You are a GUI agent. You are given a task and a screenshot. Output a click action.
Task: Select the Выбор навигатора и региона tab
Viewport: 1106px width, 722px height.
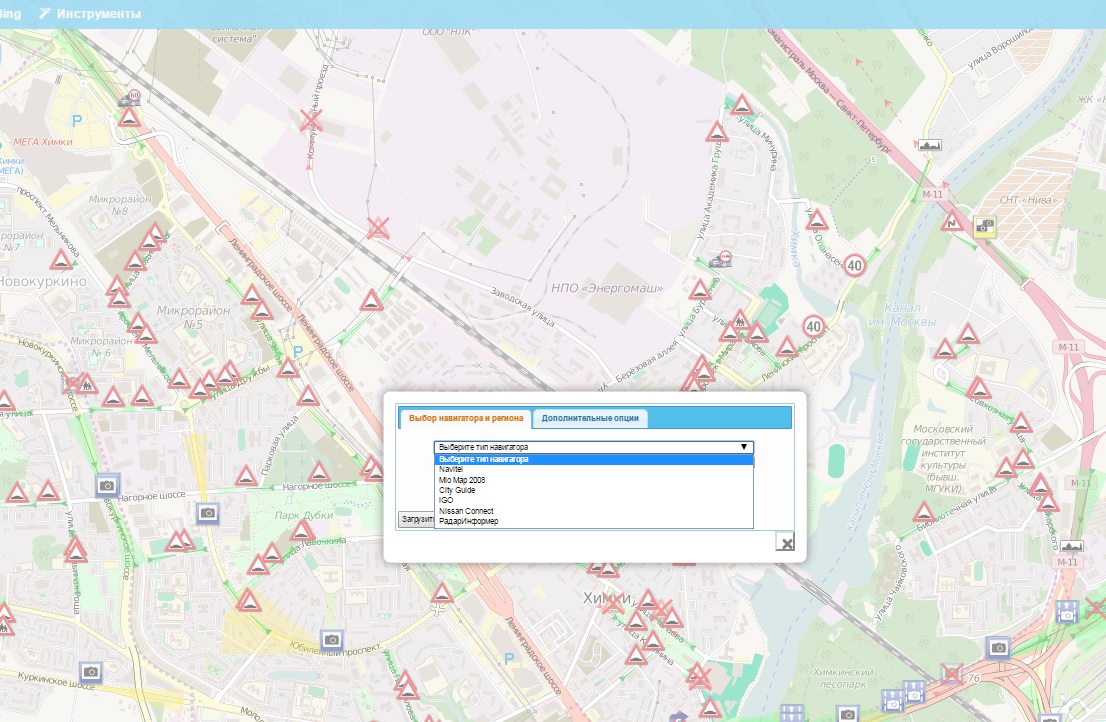point(464,418)
